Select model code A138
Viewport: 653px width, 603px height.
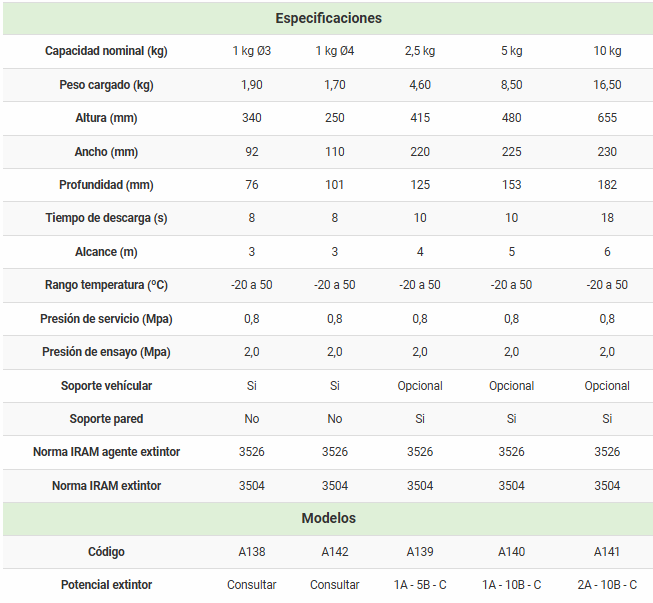coord(251,552)
